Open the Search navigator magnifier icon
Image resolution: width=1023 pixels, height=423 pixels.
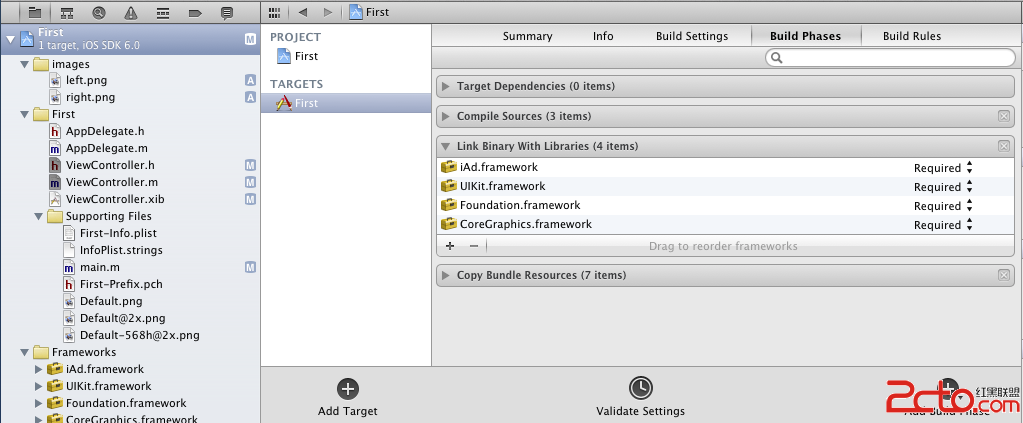pyautogui.click(x=99, y=13)
